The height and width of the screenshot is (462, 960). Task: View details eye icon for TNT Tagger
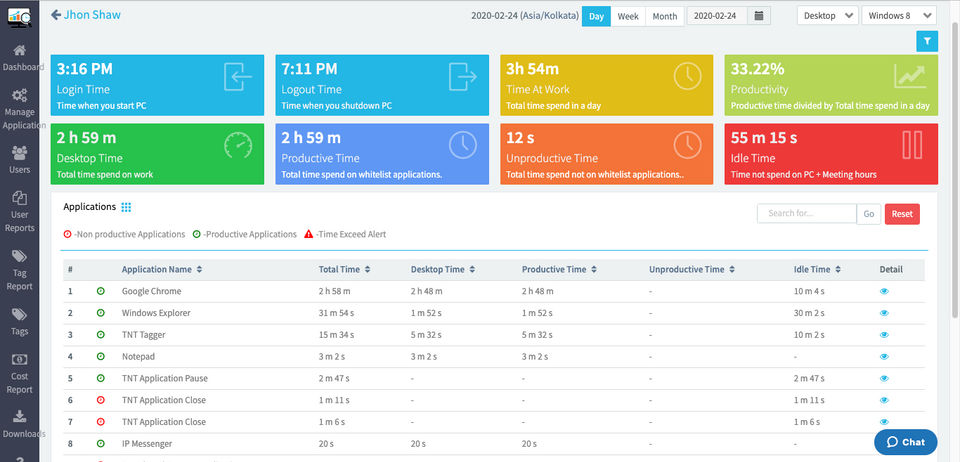(x=884, y=335)
